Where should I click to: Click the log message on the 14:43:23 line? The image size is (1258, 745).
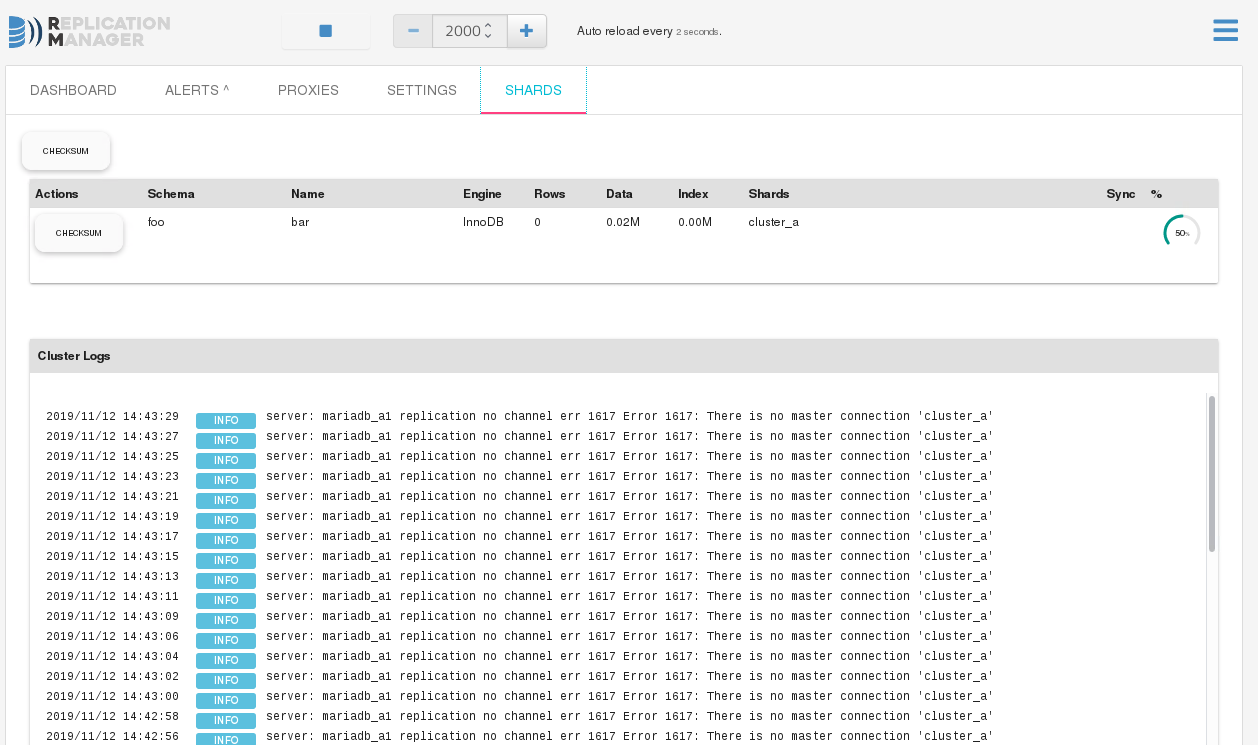tap(630, 477)
